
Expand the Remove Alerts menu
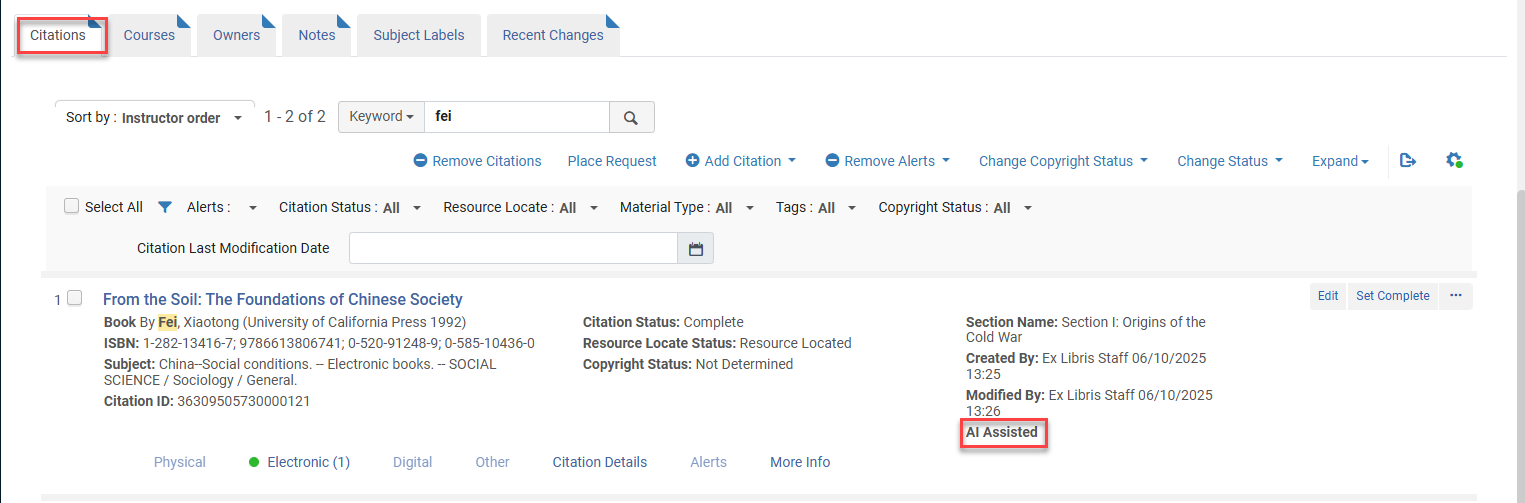pyautogui.click(x=887, y=161)
